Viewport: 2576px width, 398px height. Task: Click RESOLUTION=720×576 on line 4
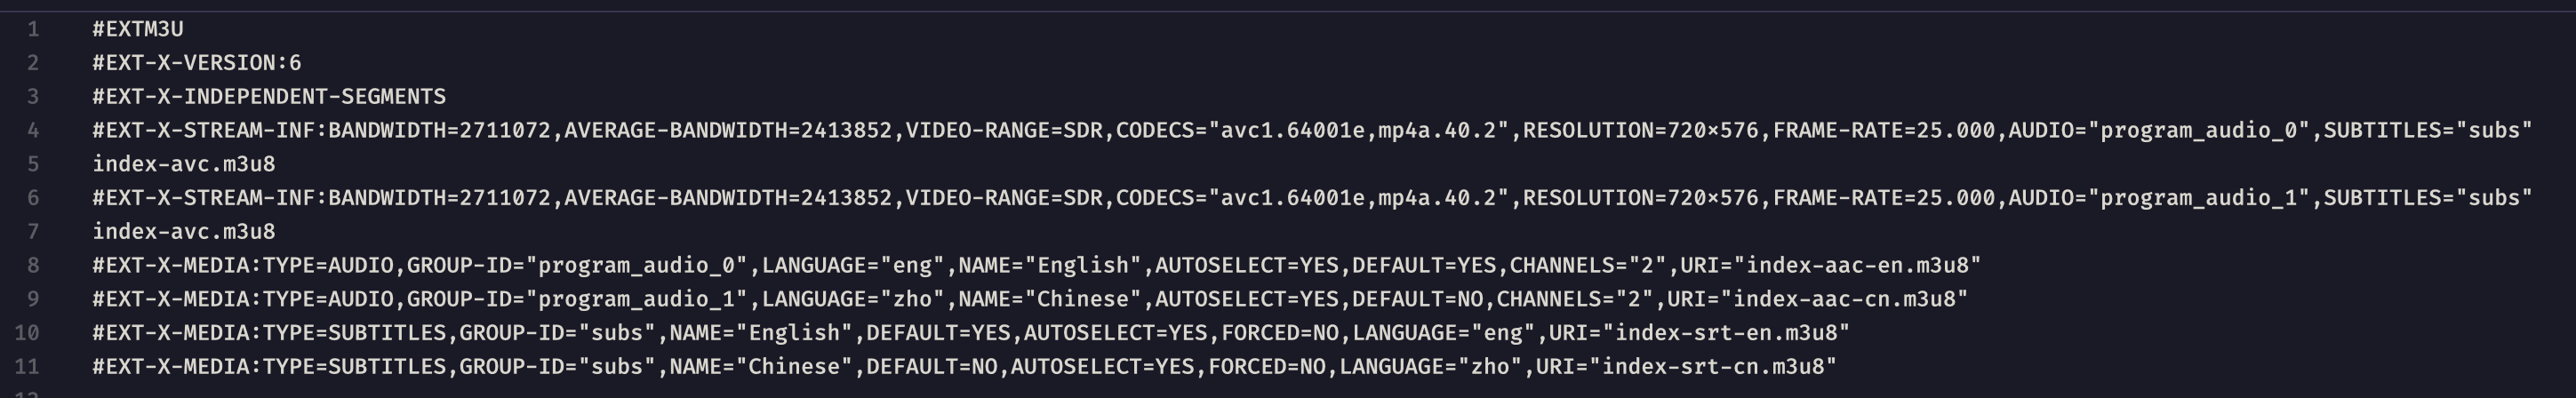click(x=1641, y=130)
